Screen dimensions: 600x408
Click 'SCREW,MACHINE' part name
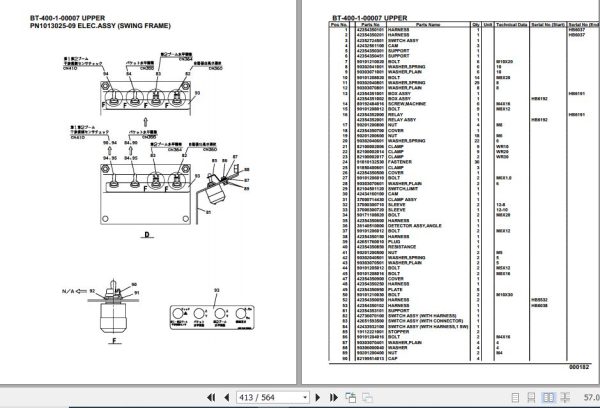coord(407,104)
